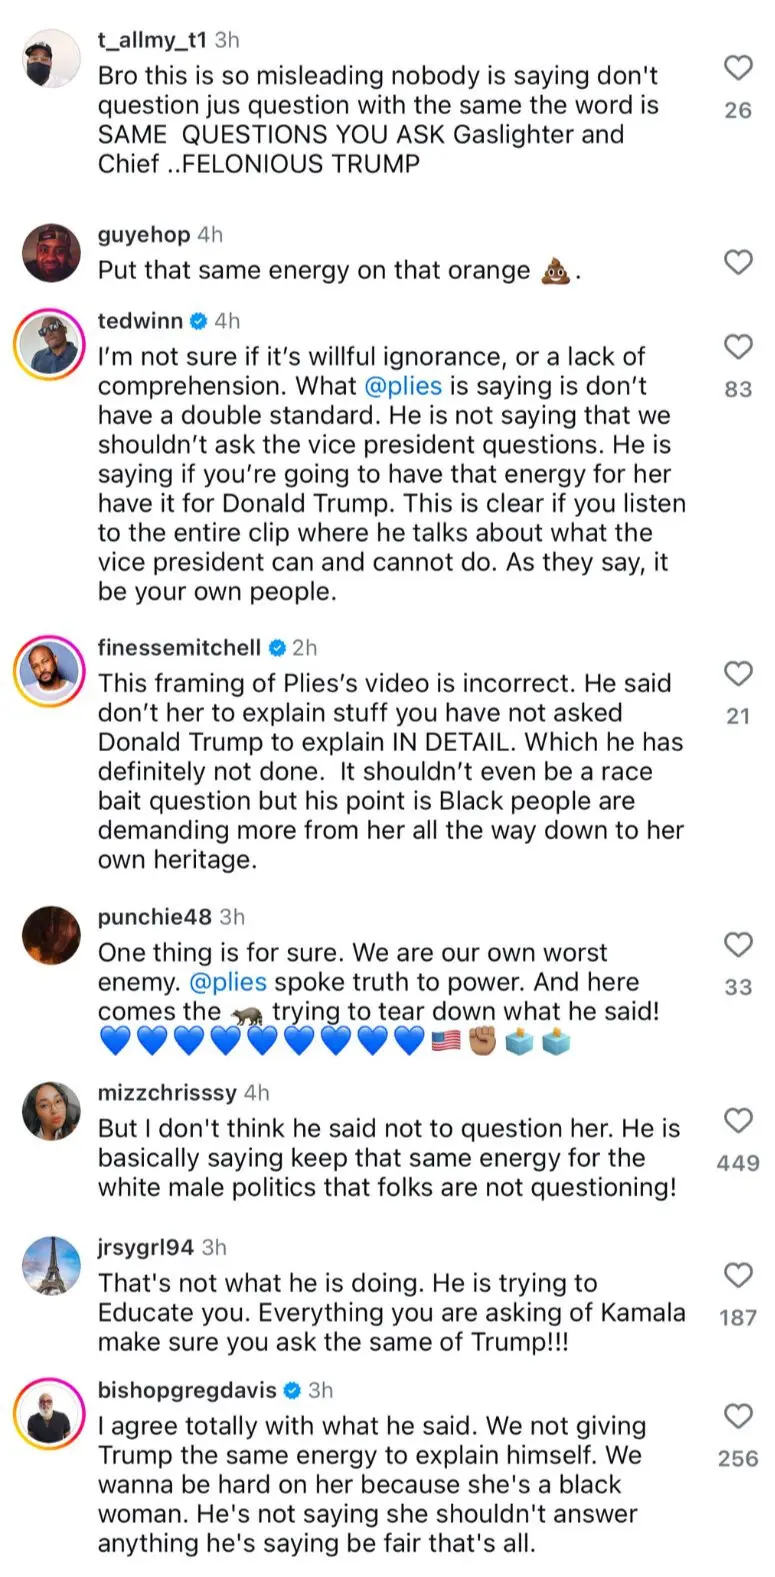
Task: View the 449 likes count on mizzchrisssy's comment
Action: pos(737,1163)
